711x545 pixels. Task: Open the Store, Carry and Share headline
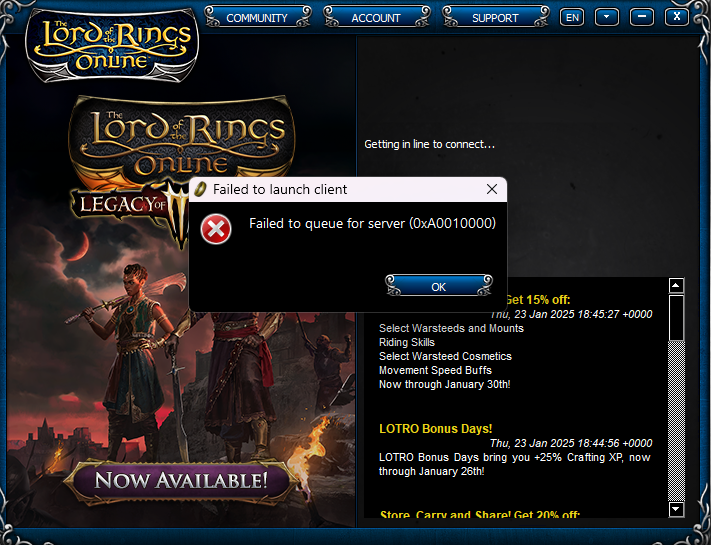click(x=479, y=515)
